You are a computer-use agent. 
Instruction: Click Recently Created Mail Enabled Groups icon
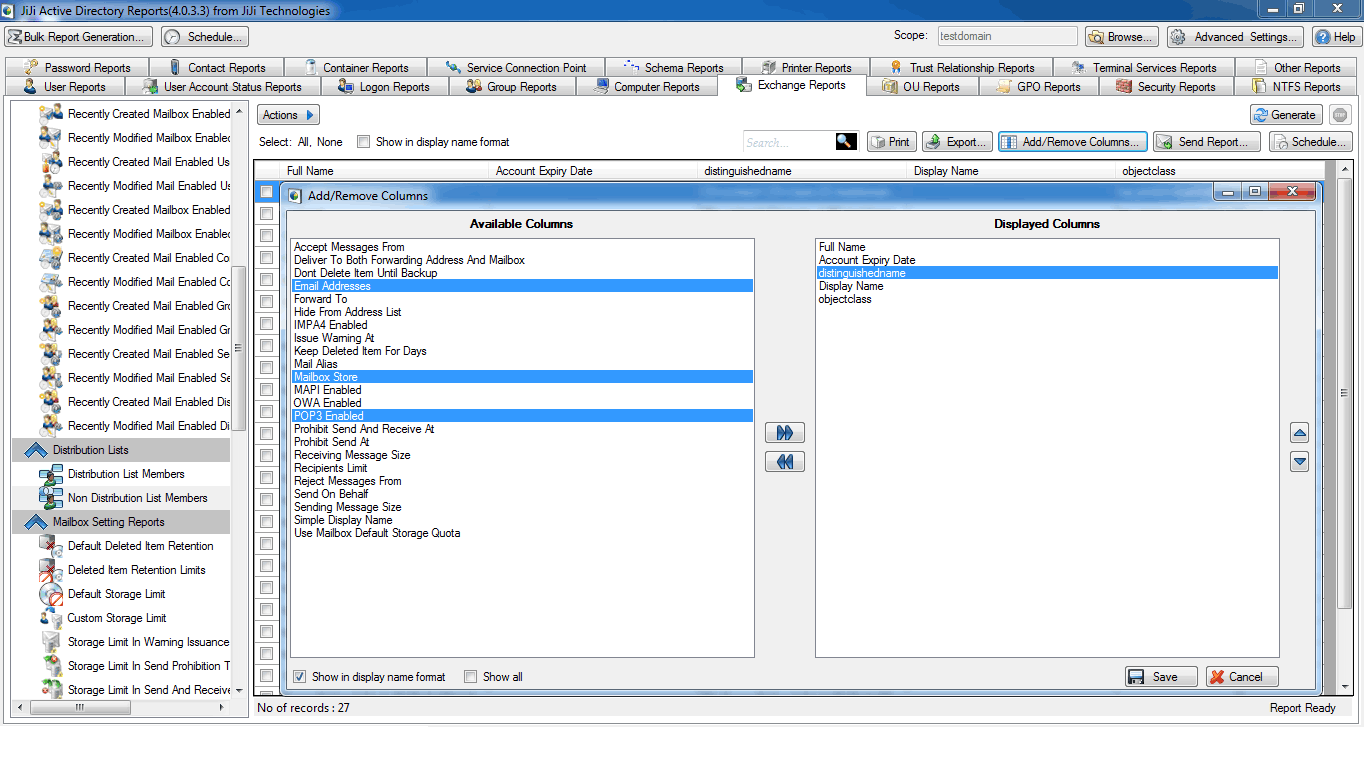click(x=51, y=306)
